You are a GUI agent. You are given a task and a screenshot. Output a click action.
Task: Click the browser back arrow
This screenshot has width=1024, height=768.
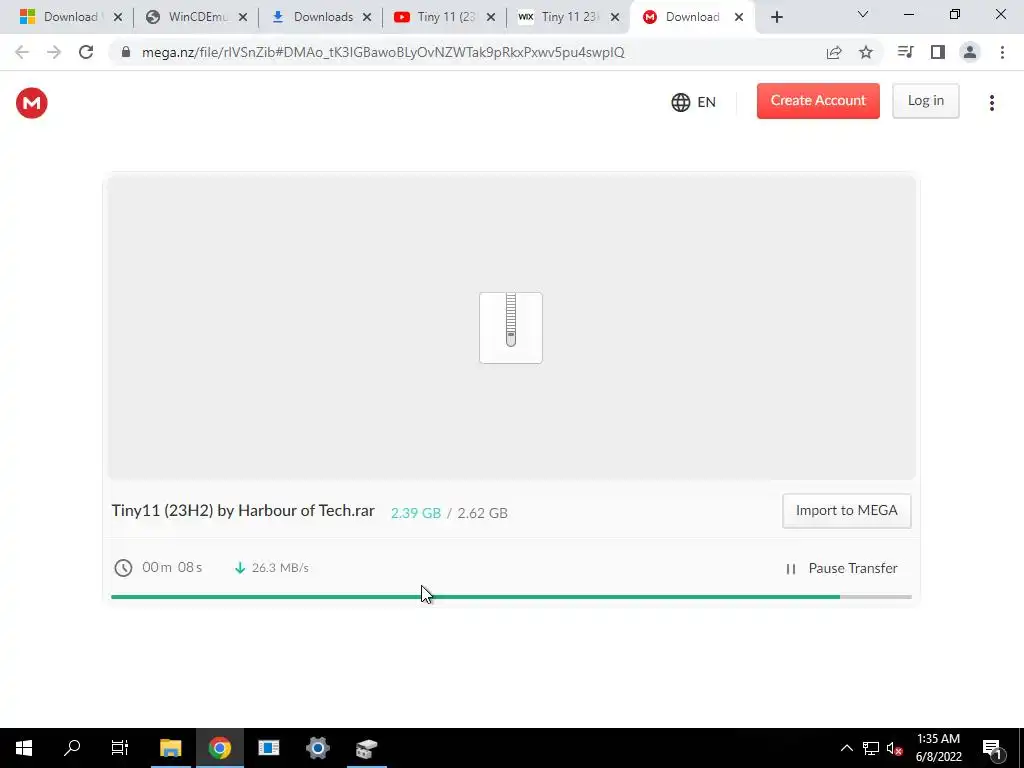pos(22,52)
